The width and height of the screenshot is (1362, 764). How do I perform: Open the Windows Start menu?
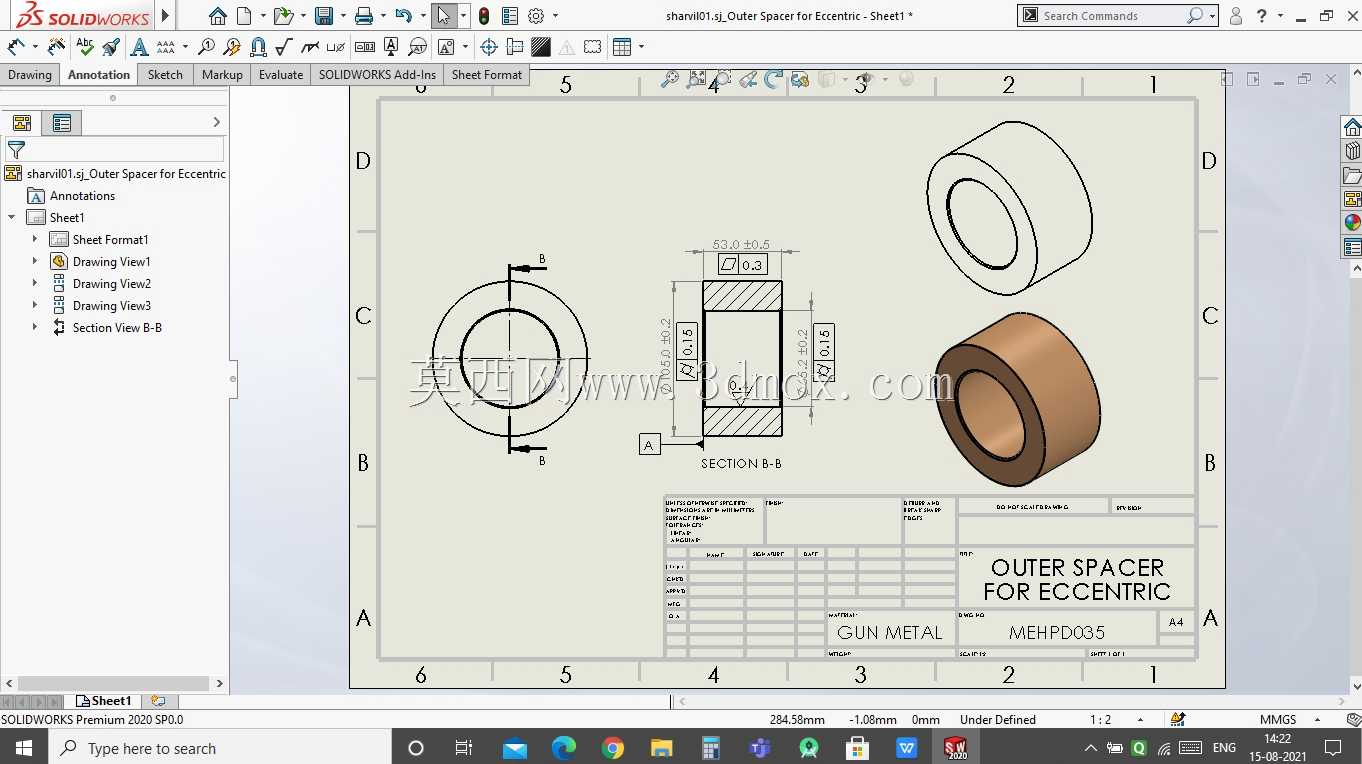pyautogui.click(x=24, y=748)
